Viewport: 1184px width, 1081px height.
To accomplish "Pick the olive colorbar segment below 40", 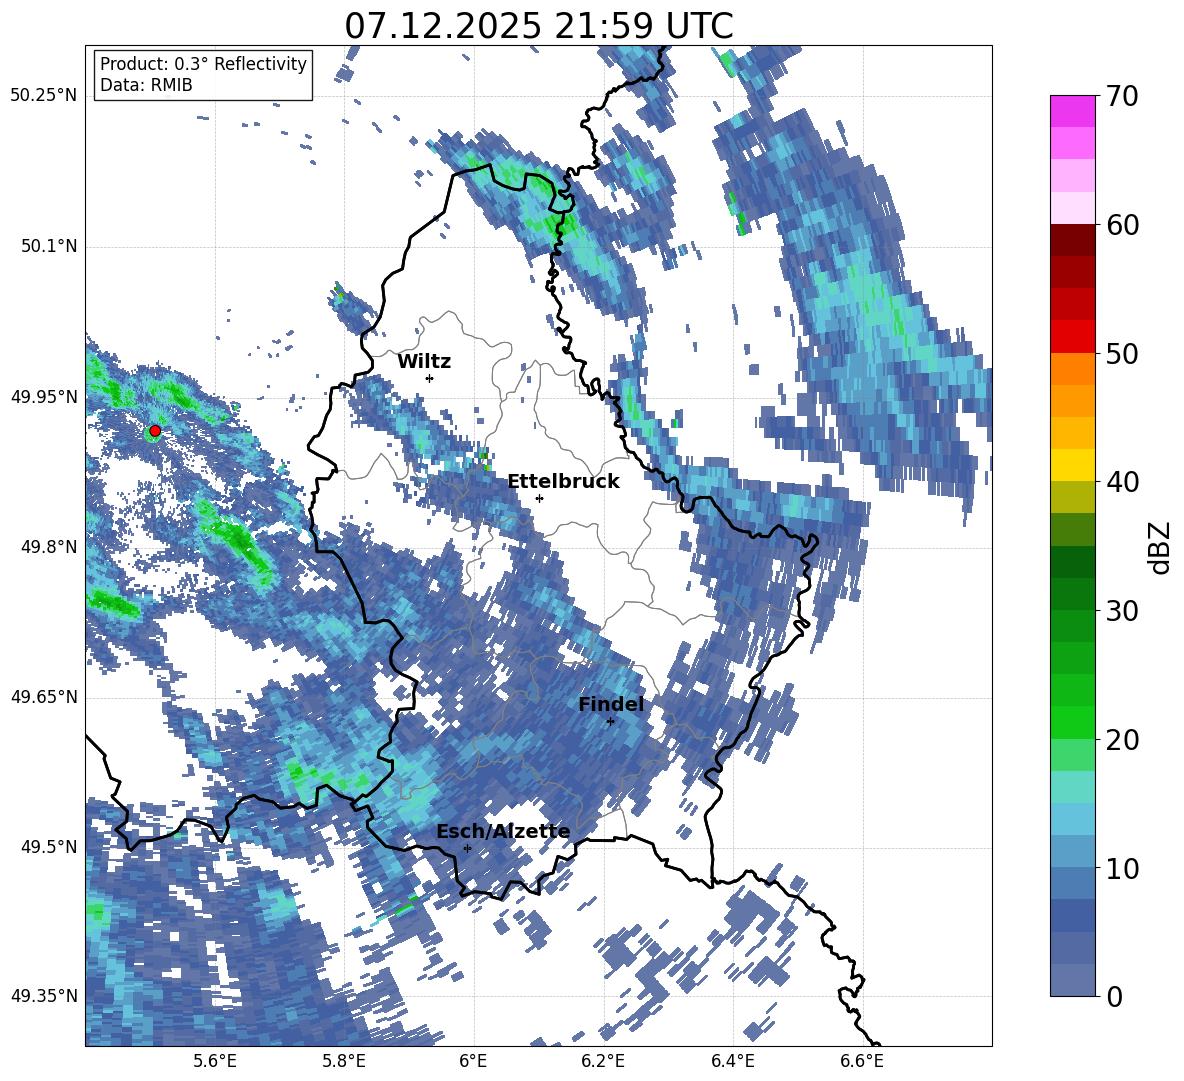I will pyautogui.click(x=1072, y=497).
